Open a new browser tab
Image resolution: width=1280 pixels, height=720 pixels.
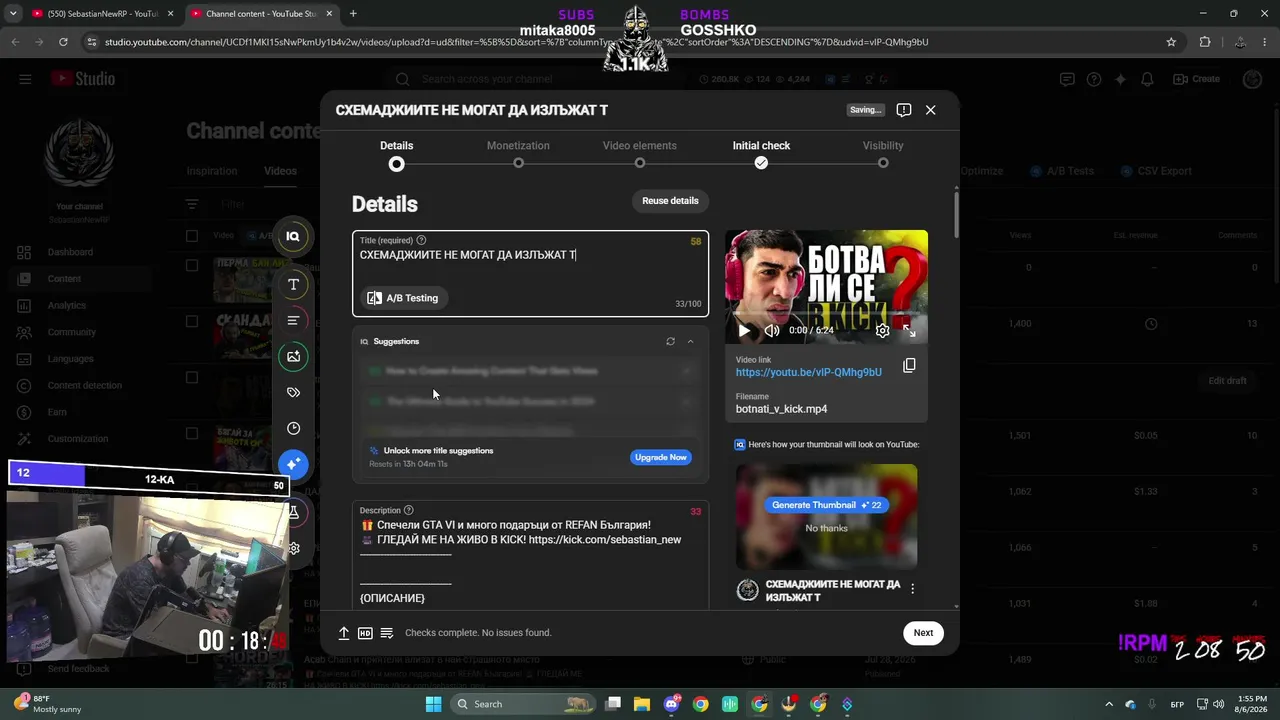(x=353, y=14)
